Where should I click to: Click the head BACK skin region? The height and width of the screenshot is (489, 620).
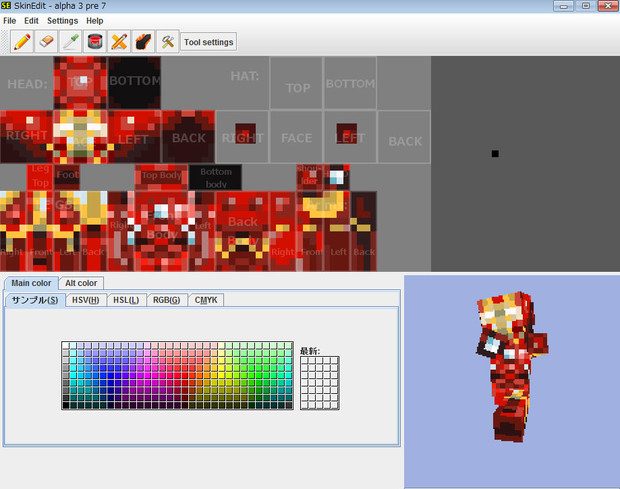click(x=189, y=137)
